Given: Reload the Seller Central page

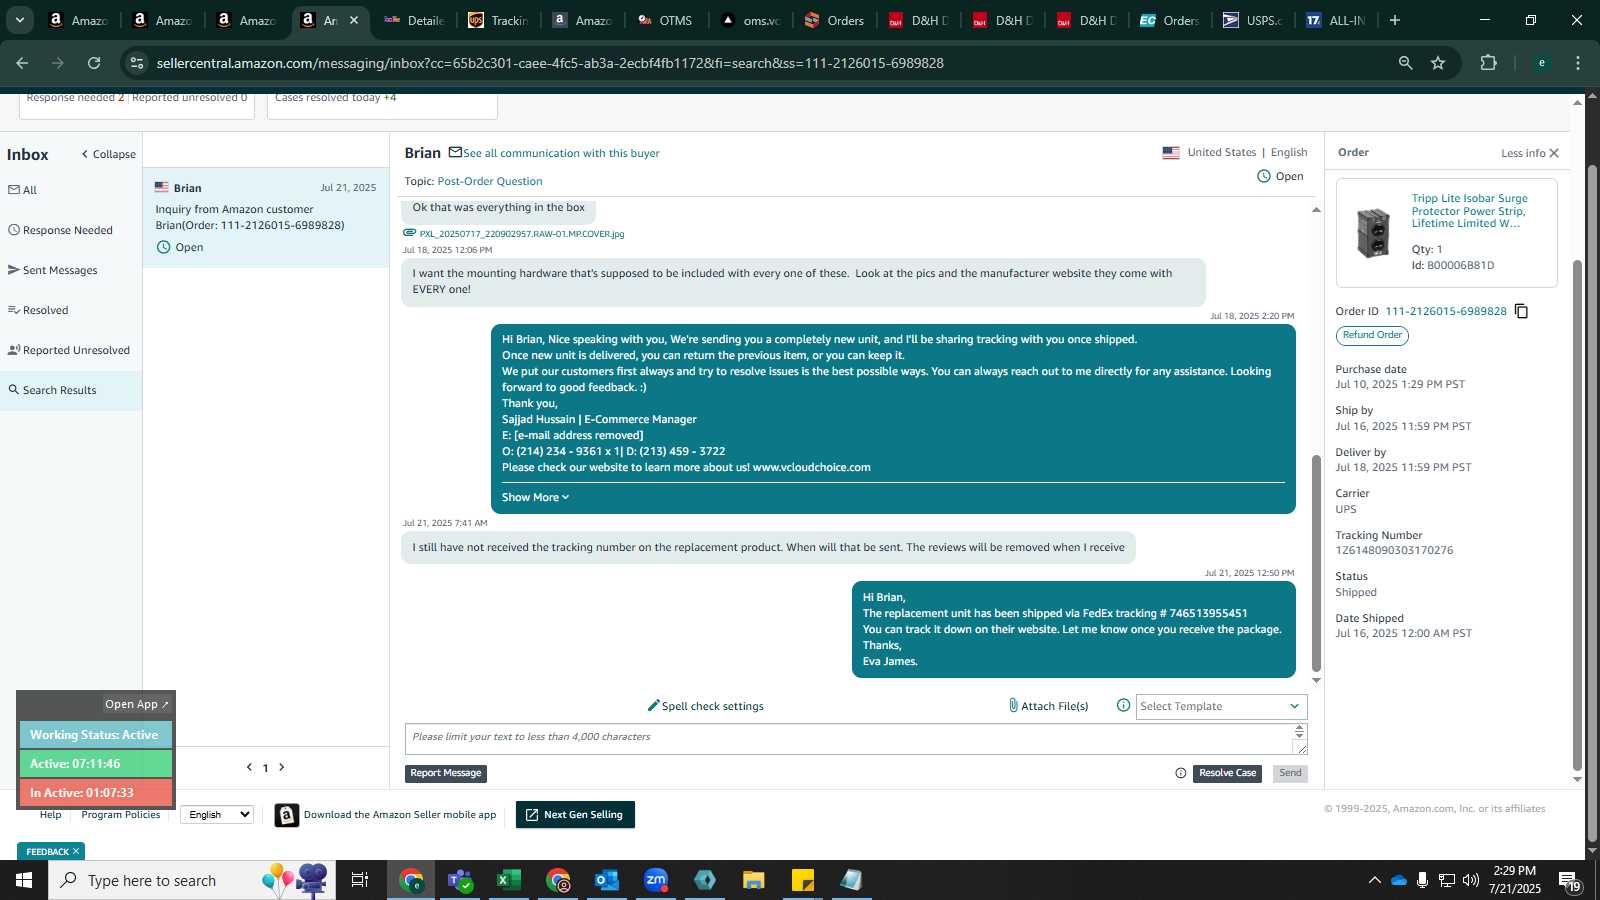Looking at the screenshot, I should tap(94, 63).
